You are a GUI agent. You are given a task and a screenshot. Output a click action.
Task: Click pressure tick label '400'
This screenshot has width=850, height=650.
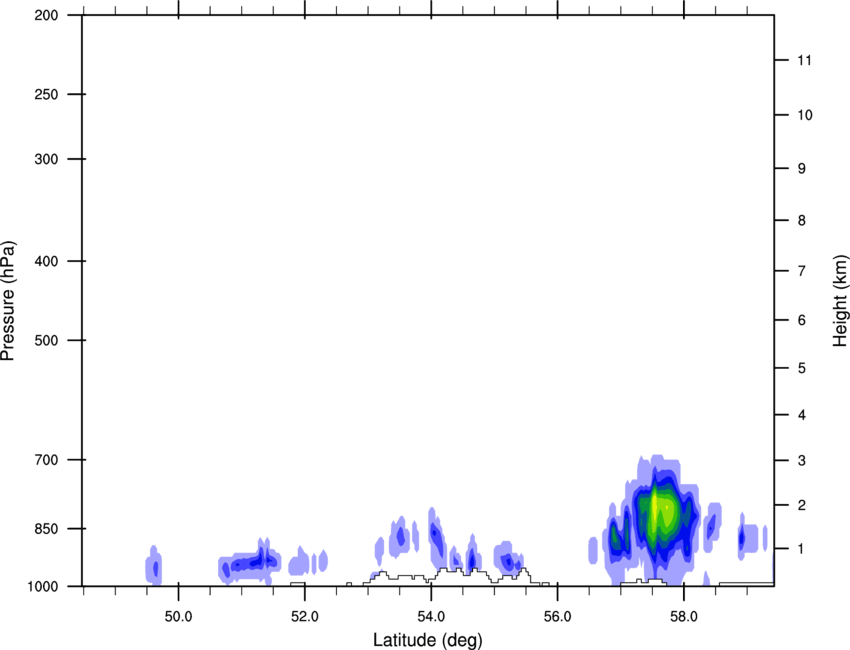pos(47,261)
